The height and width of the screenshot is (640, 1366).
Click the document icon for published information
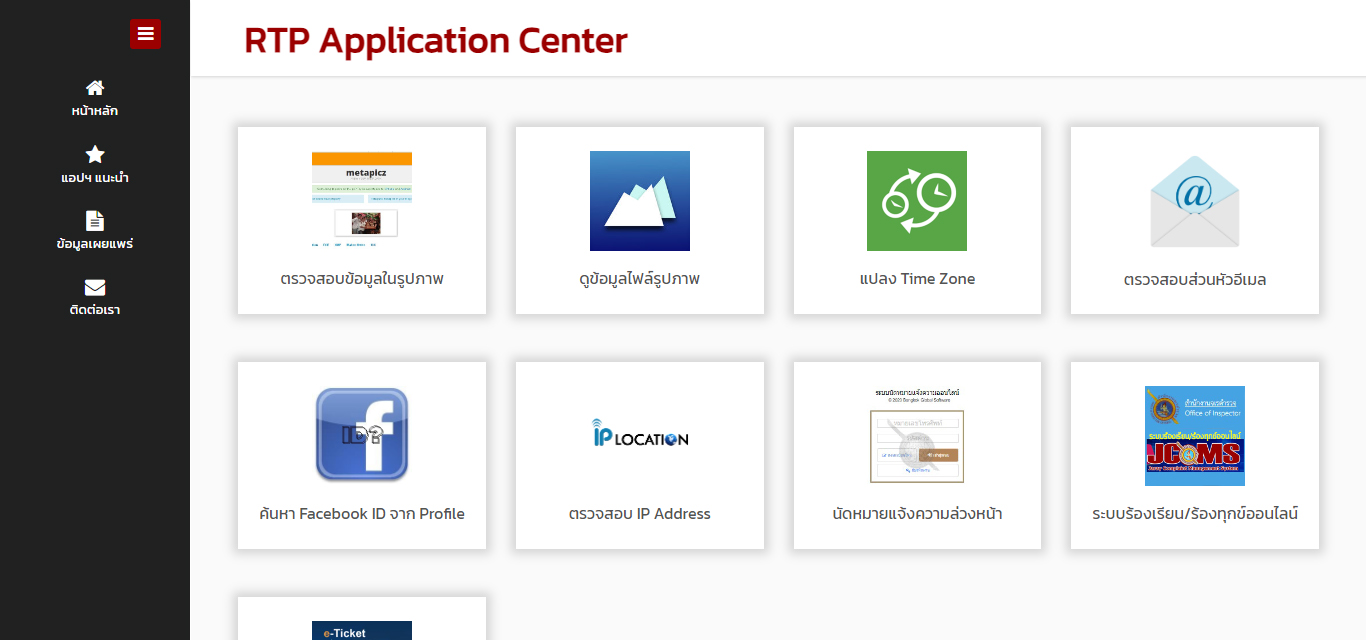coord(95,221)
